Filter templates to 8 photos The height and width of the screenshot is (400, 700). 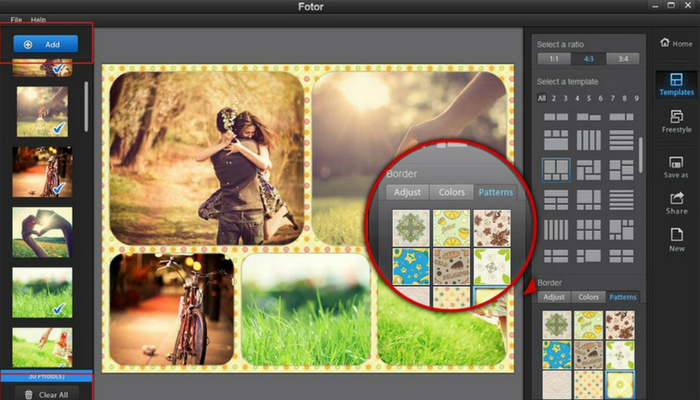tap(624, 98)
